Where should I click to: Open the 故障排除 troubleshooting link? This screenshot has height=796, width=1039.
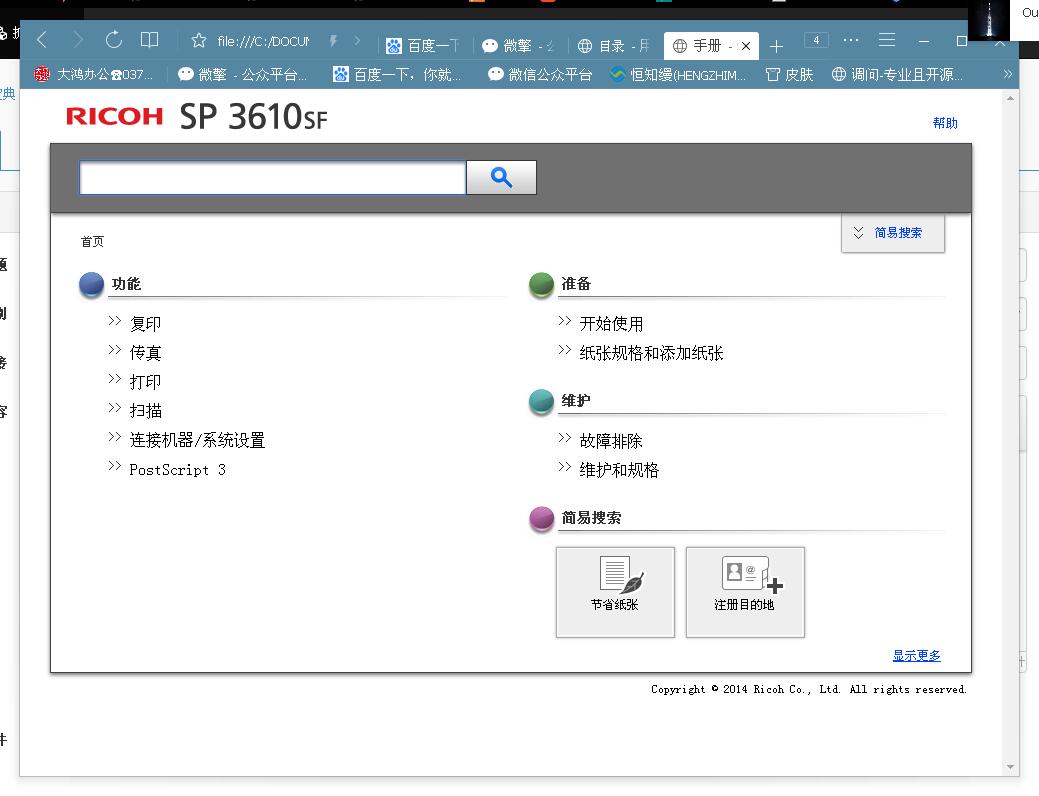[610, 441]
